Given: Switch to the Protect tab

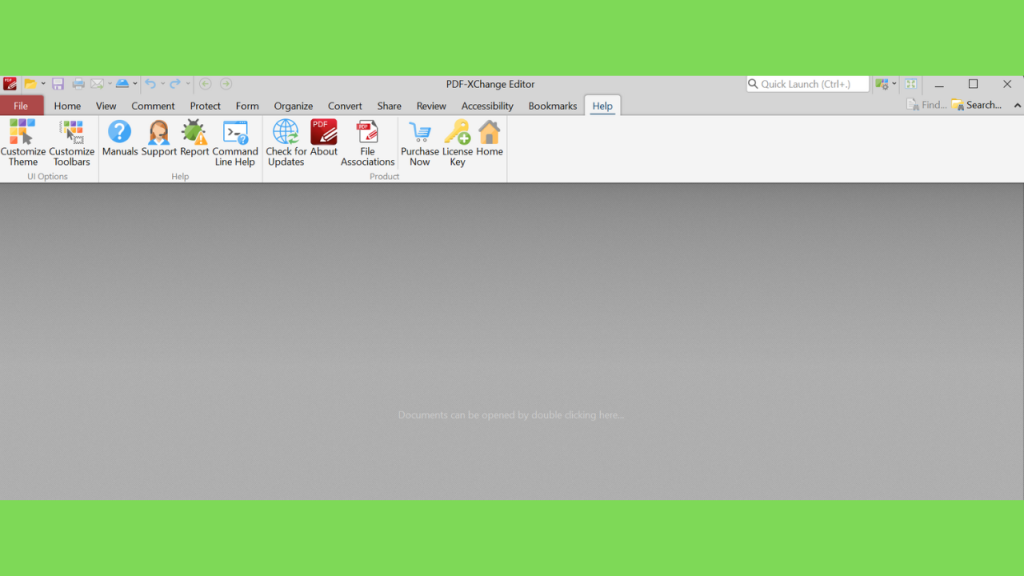Looking at the screenshot, I should click(205, 106).
